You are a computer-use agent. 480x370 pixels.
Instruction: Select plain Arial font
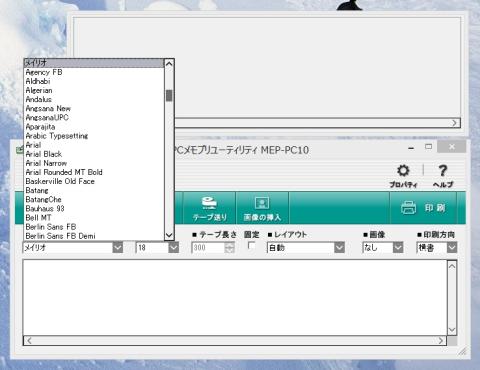click(94, 145)
